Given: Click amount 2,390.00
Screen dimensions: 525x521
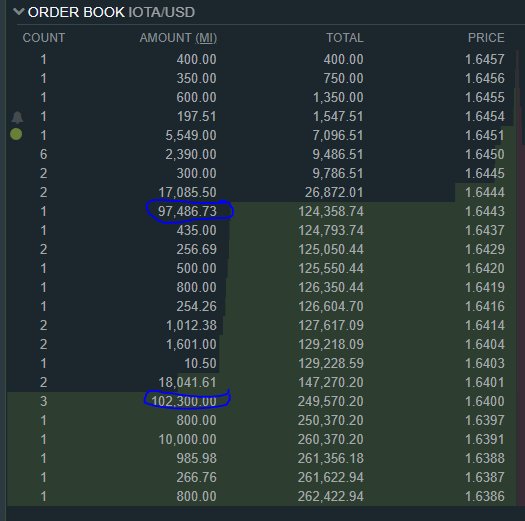Looking at the screenshot, I should tap(191, 154).
